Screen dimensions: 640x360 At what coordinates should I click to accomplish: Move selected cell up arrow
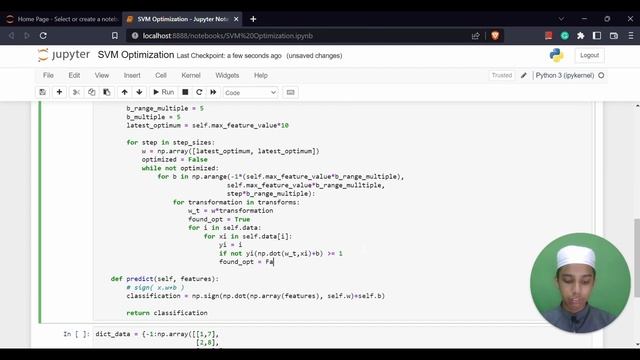124,92
